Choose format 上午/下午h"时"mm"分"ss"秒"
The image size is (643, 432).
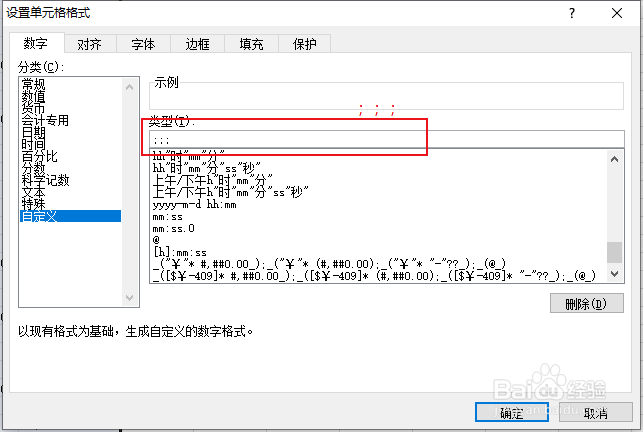coord(379,192)
